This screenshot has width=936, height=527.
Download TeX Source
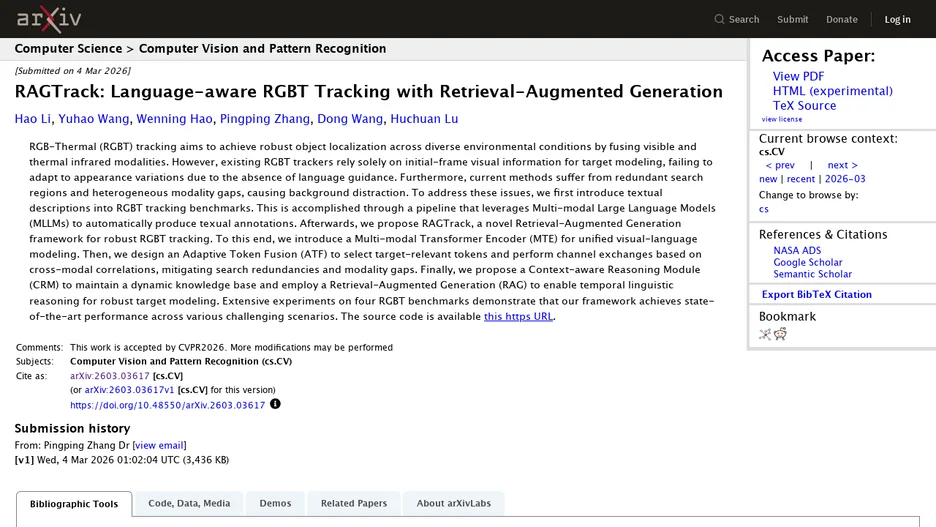804,106
